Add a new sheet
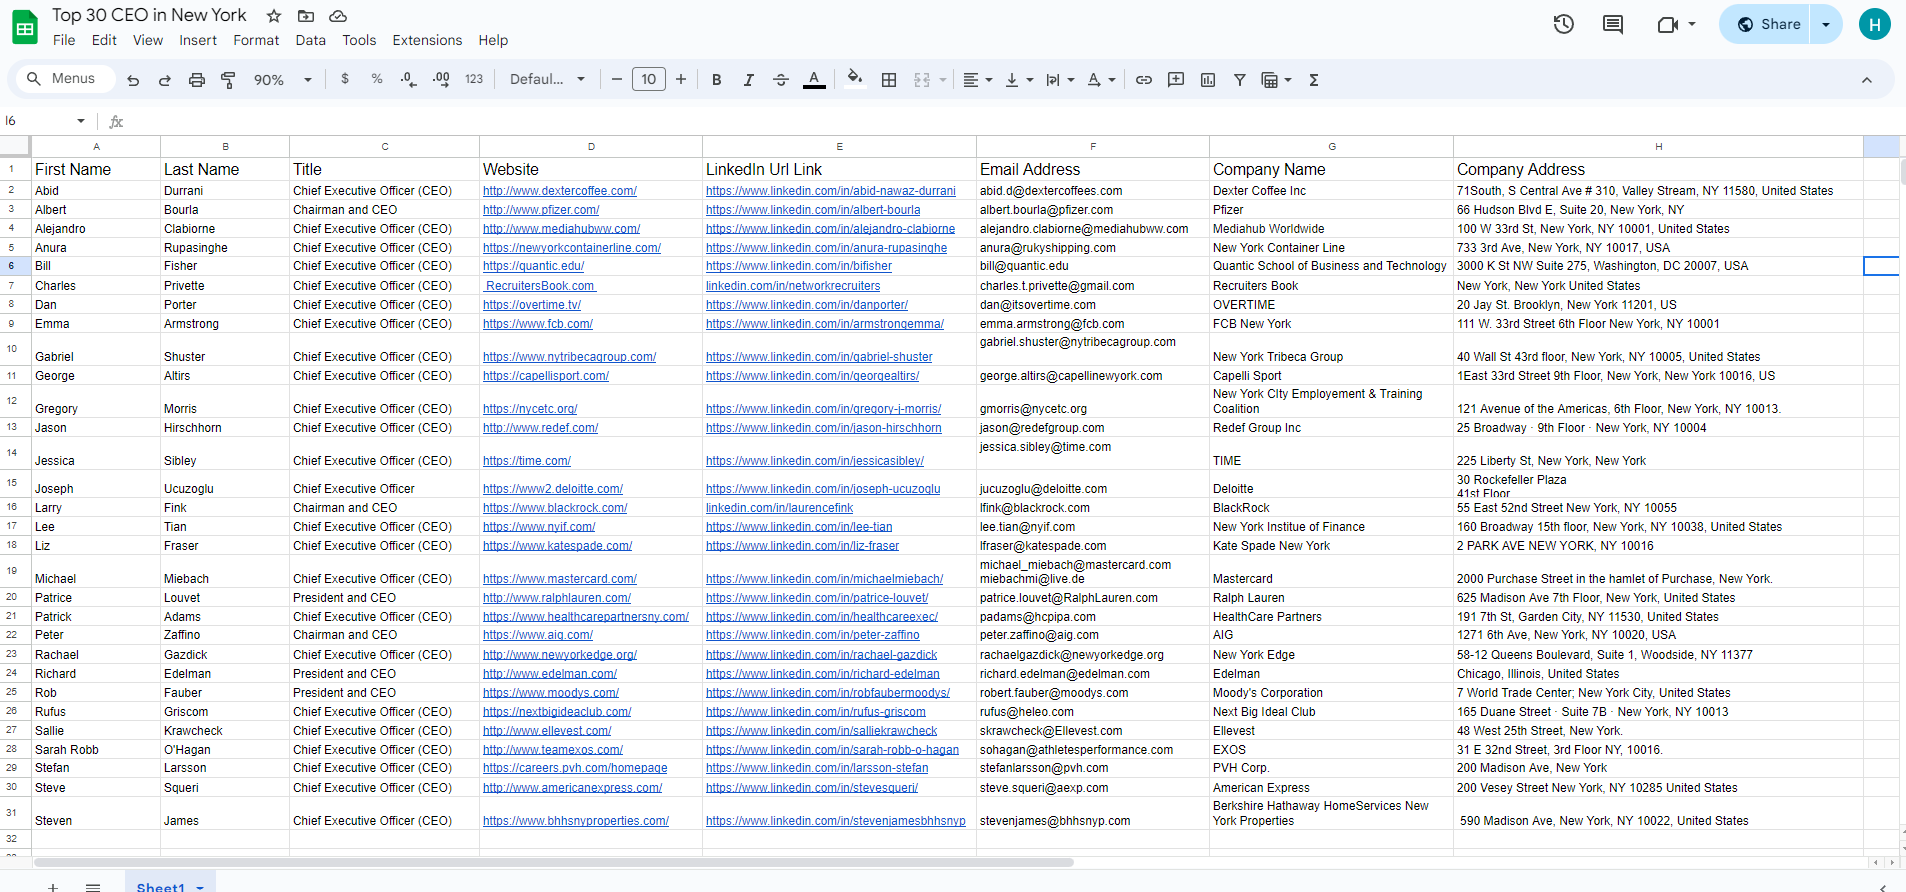1906x892 pixels. click(x=53, y=887)
